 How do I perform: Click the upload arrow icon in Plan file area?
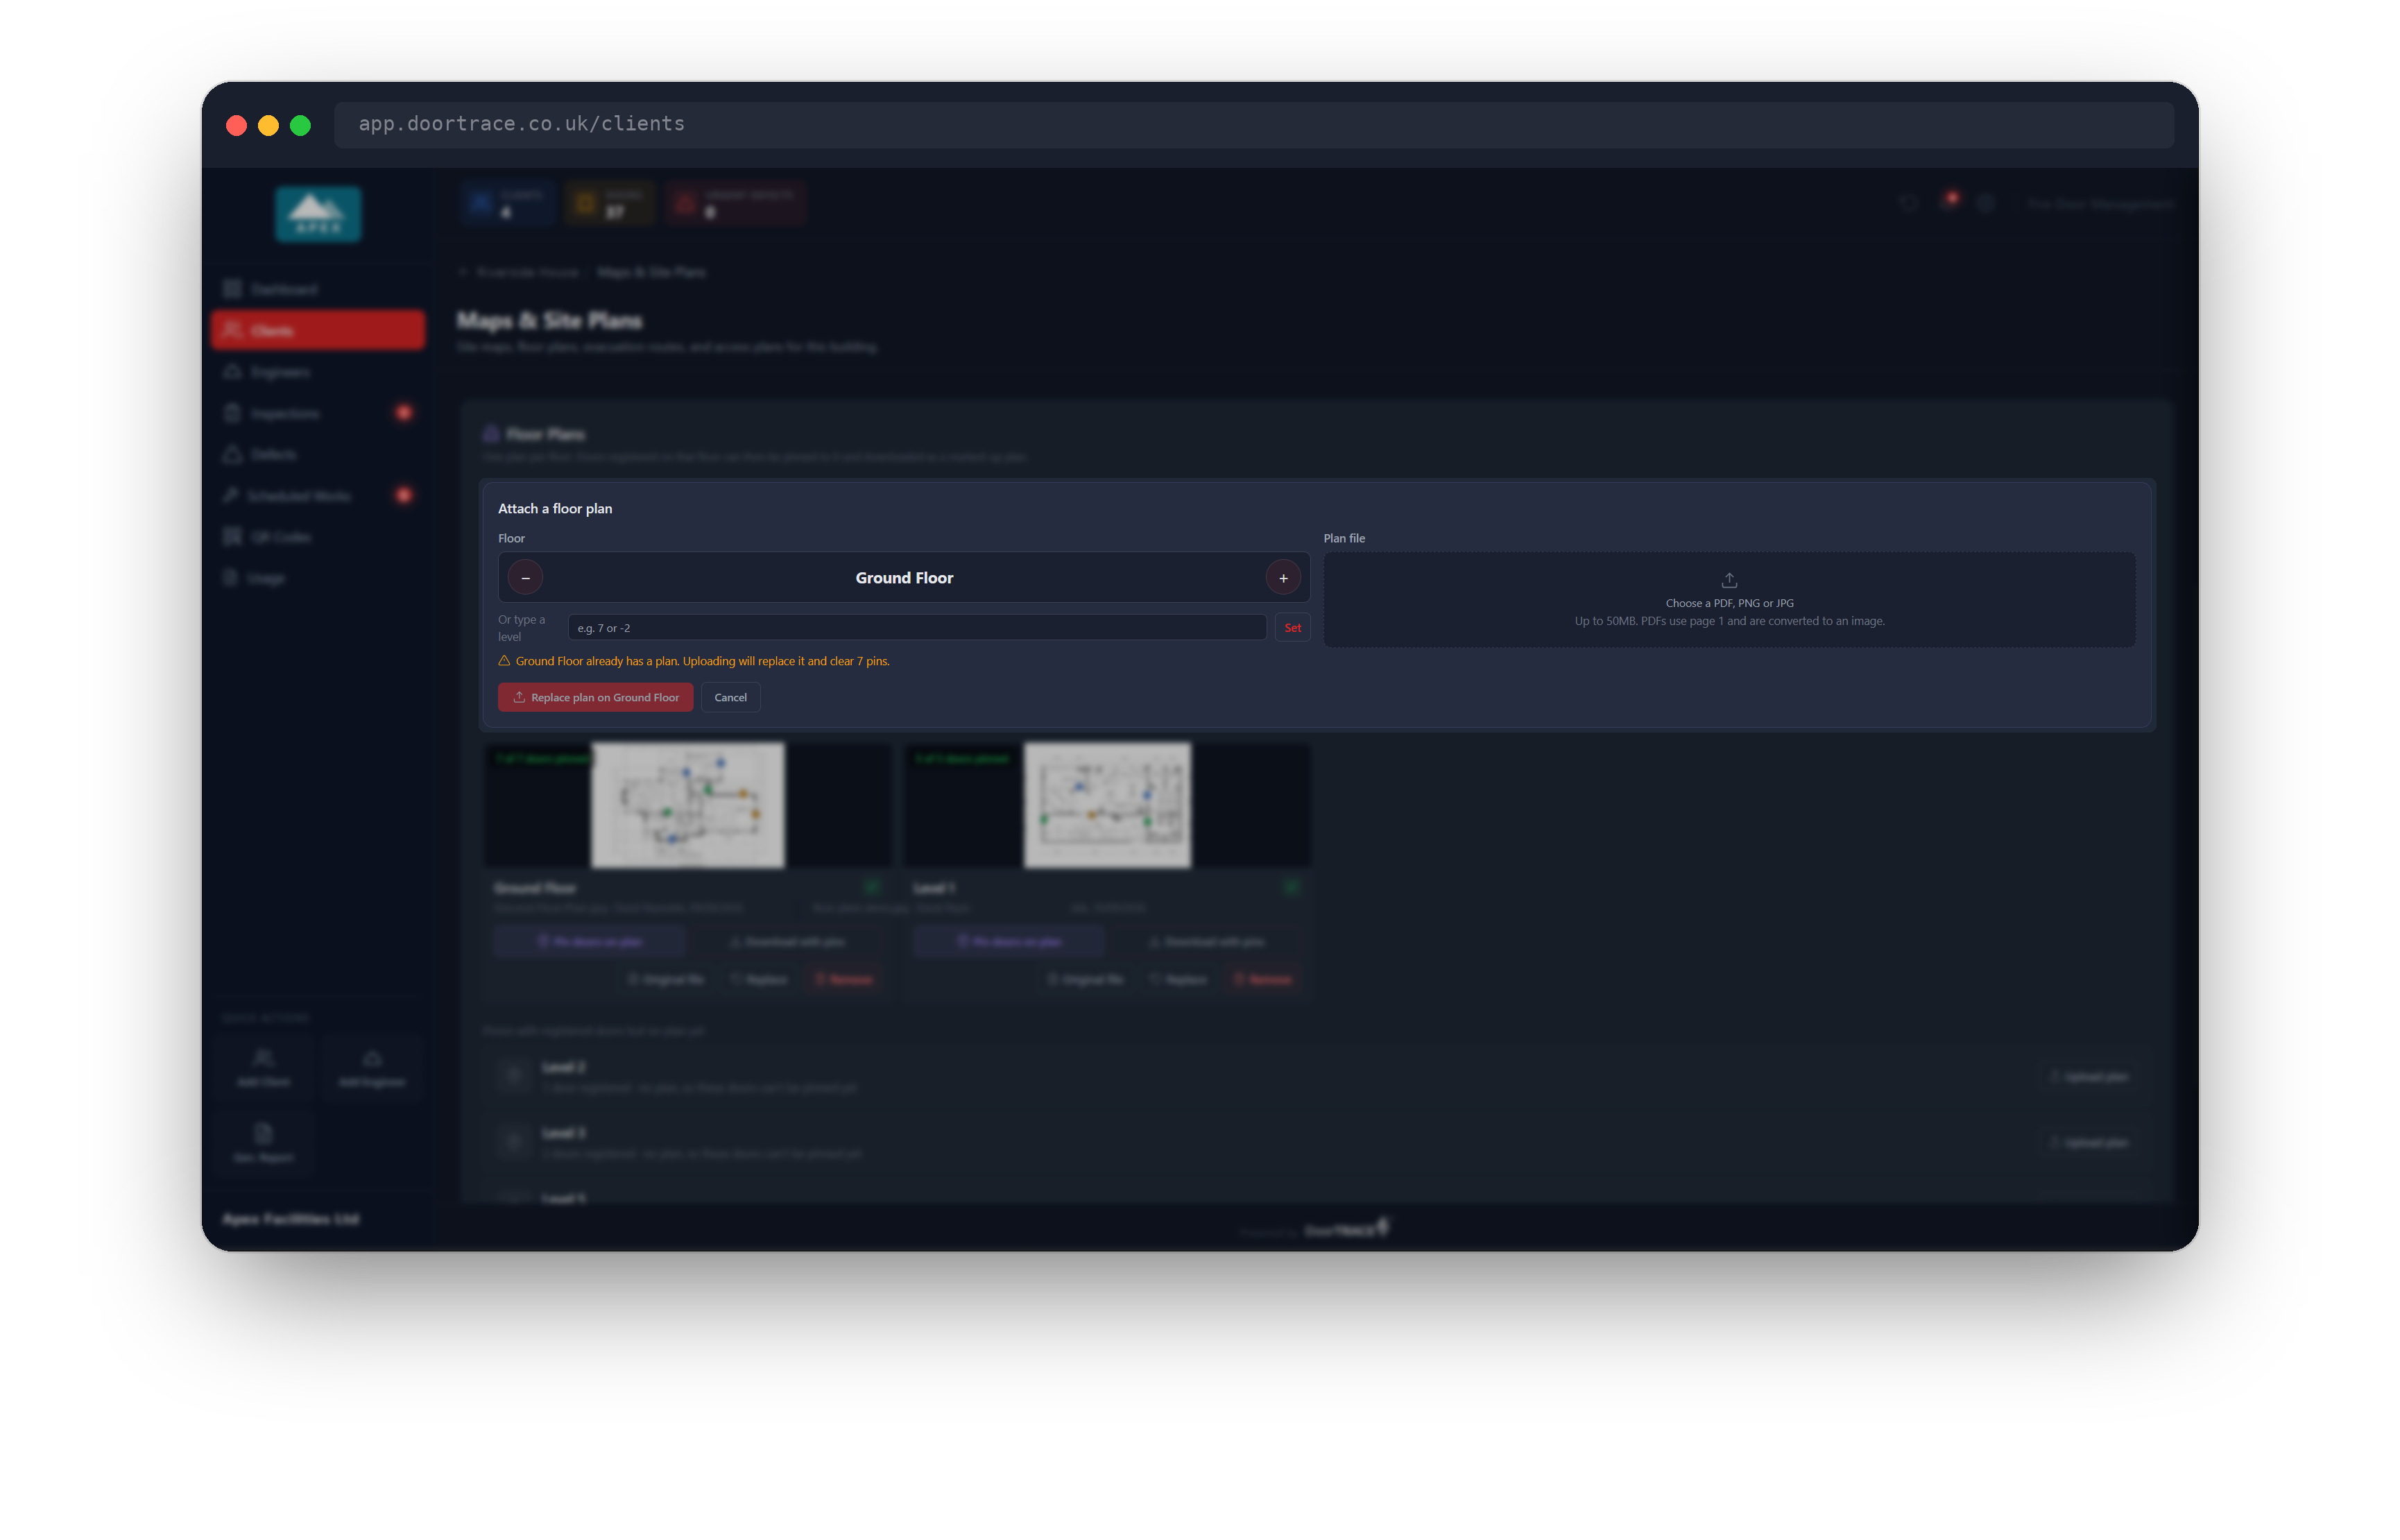[x=1729, y=580]
